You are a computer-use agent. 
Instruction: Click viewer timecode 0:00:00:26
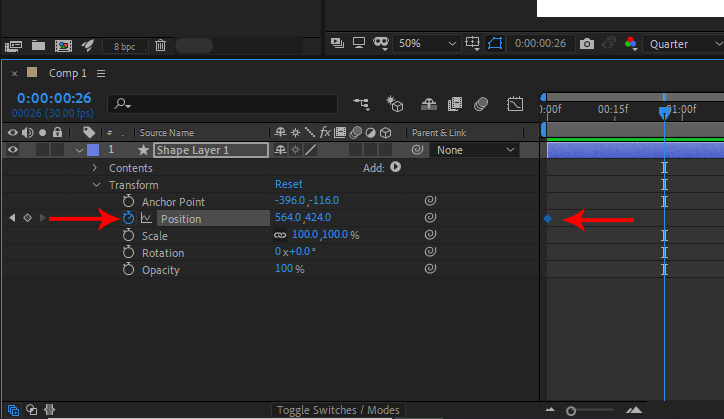(540, 43)
